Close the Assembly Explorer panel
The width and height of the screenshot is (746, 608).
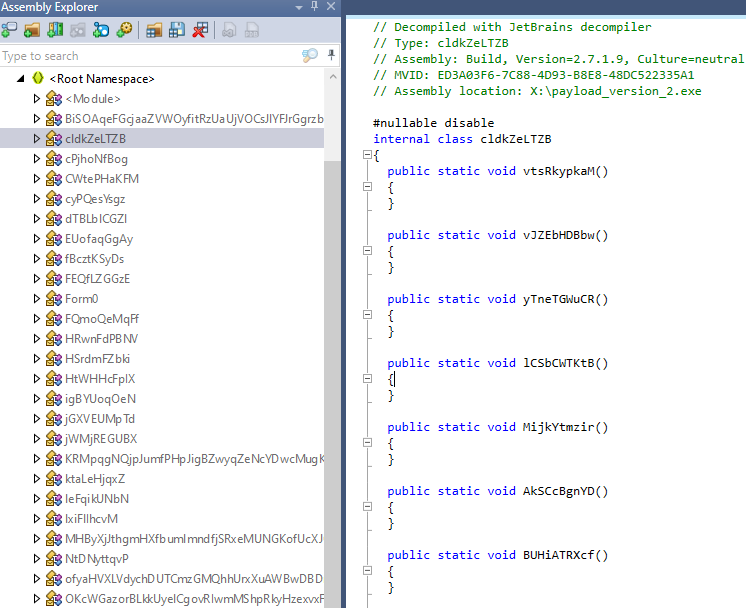(x=331, y=6)
